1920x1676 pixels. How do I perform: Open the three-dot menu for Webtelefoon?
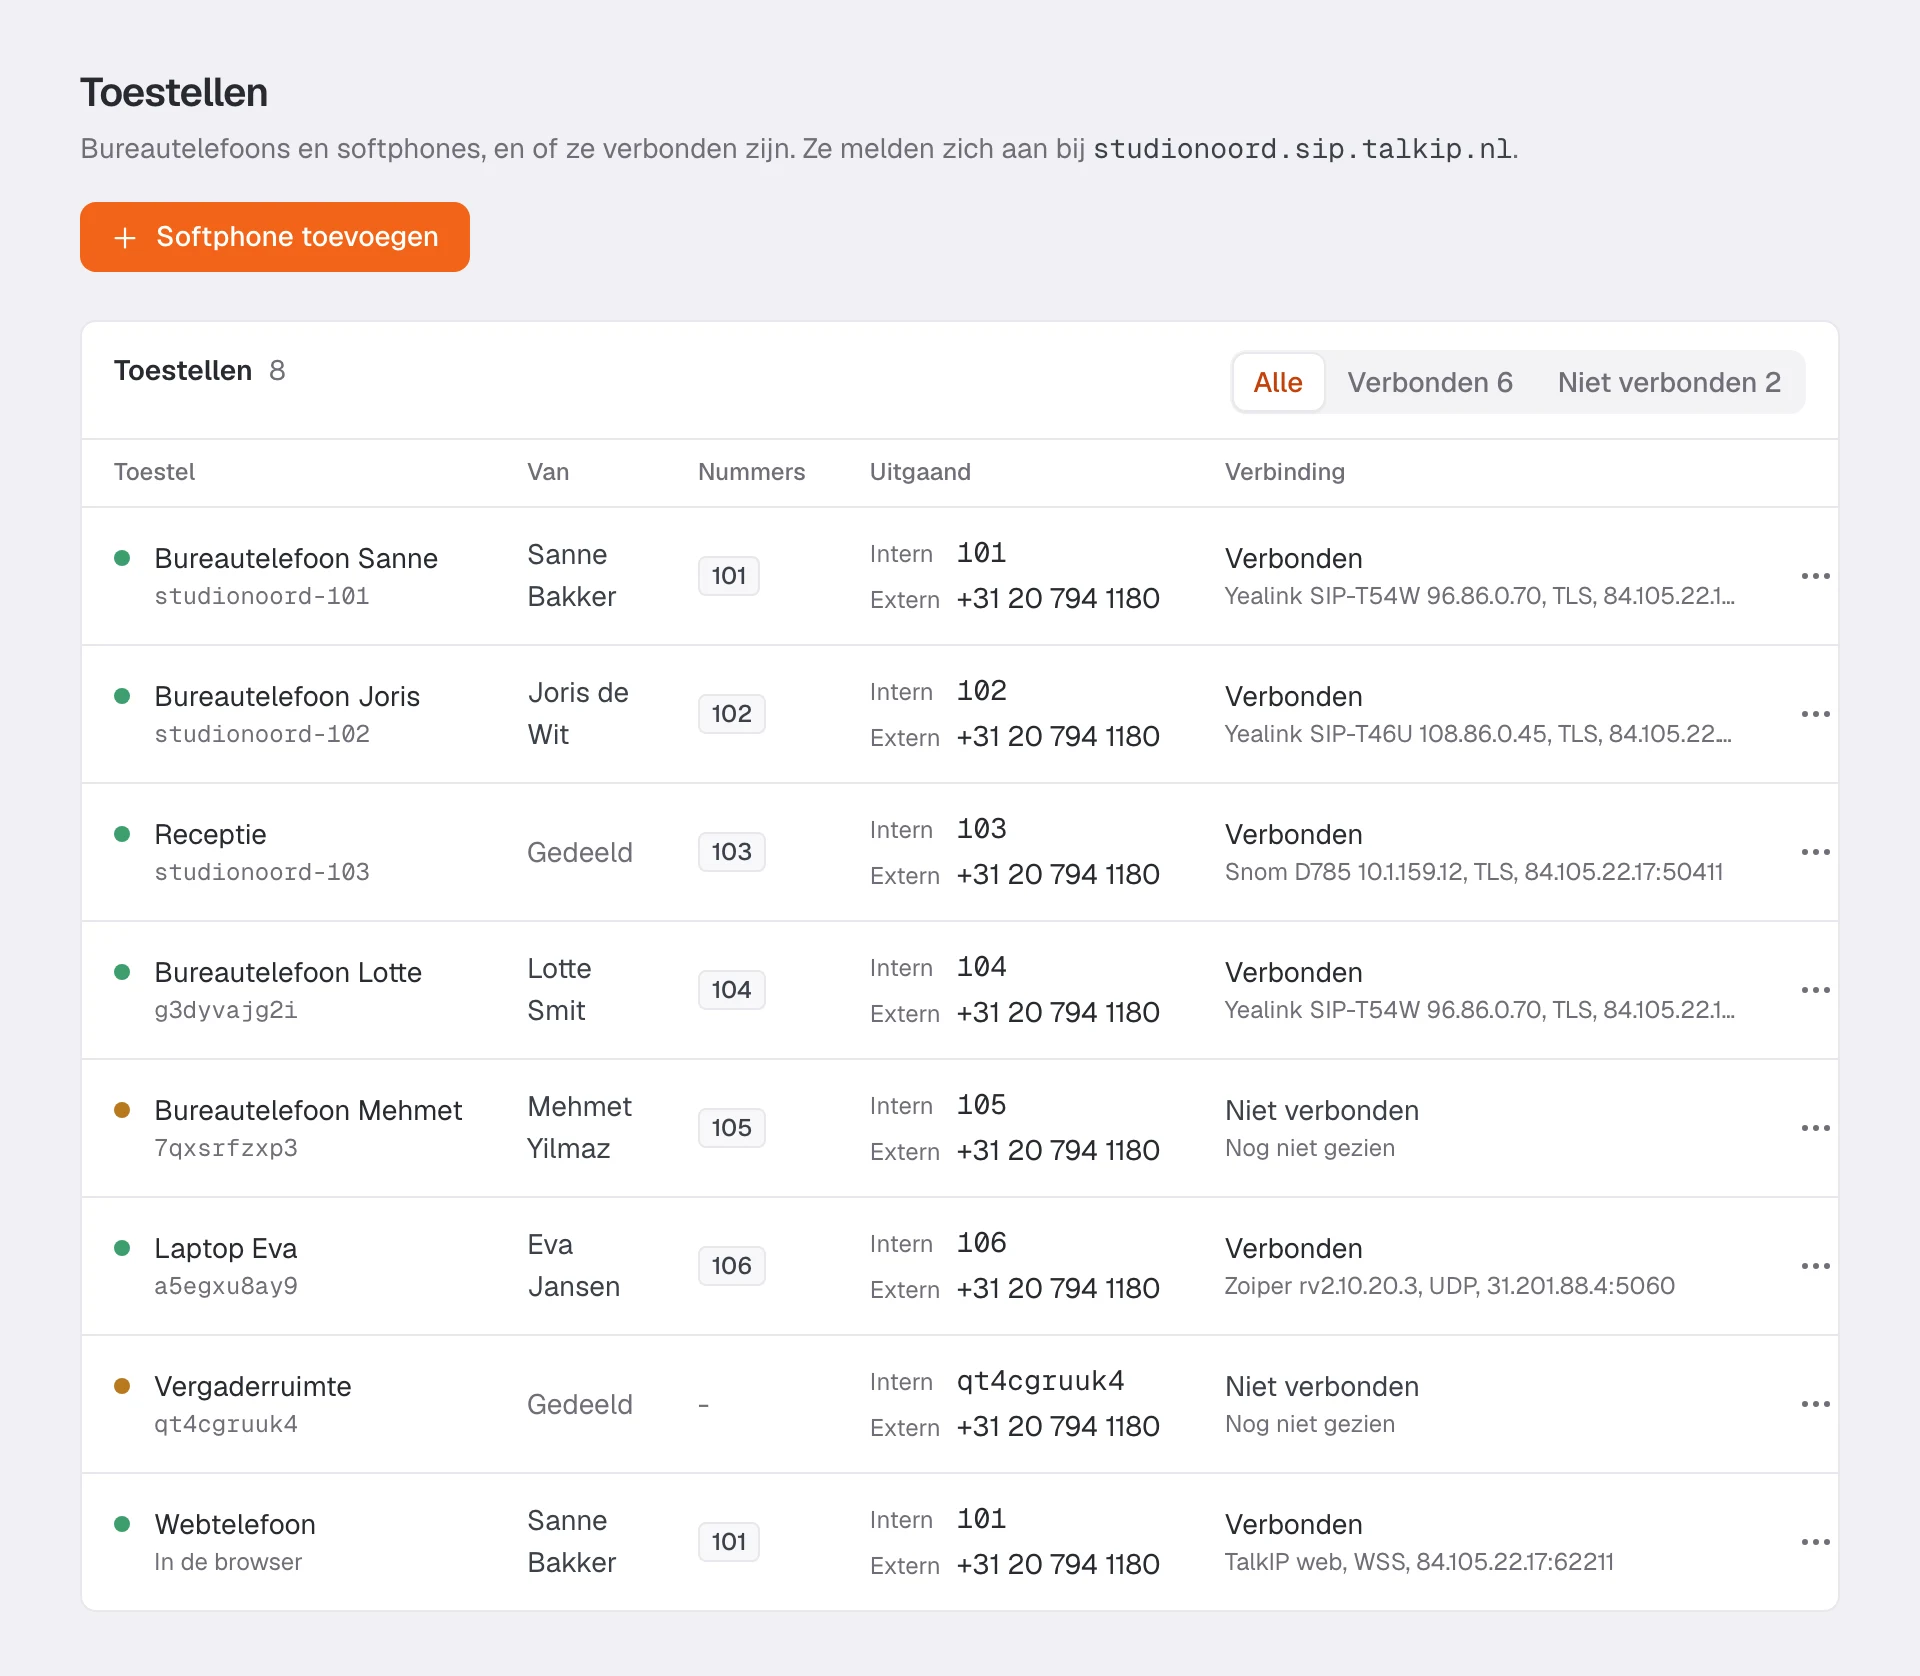coord(1815,1542)
